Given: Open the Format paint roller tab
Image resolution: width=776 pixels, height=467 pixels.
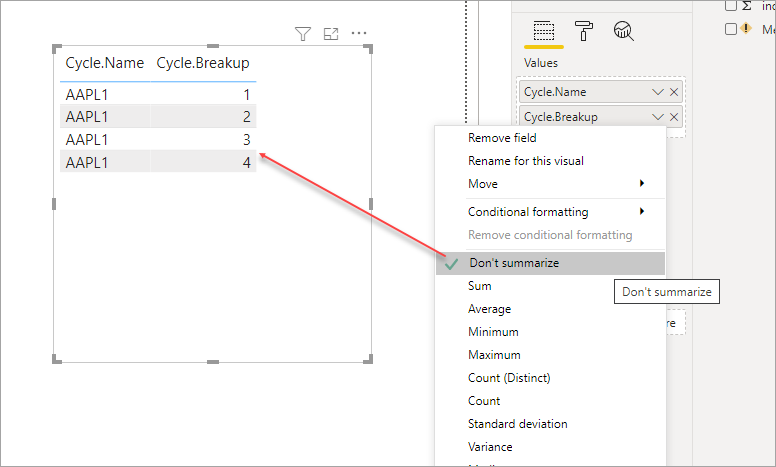Looking at the screenshot, I should 583,31.
